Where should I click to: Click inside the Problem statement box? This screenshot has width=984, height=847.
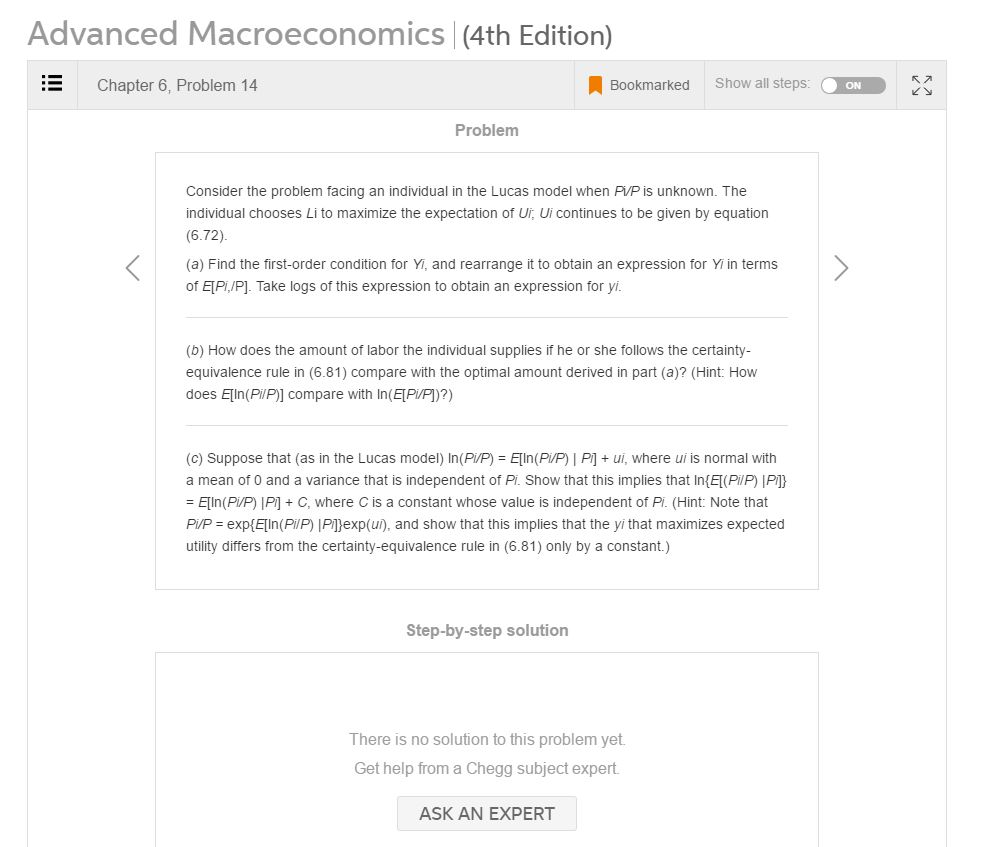487,370
